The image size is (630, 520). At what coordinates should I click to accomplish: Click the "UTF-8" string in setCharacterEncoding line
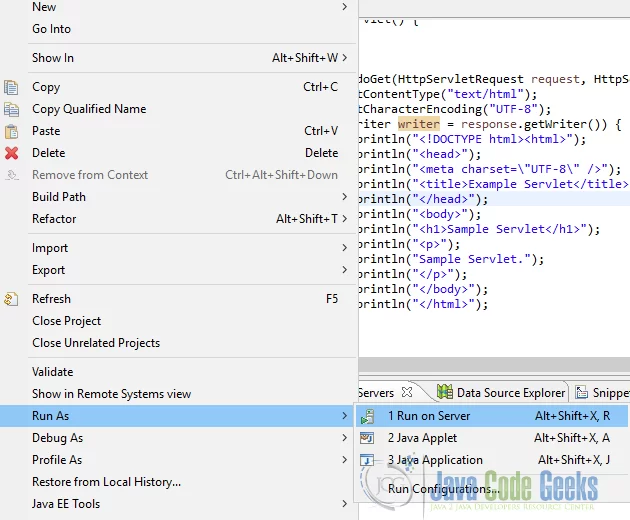click(x=513, y=109)
